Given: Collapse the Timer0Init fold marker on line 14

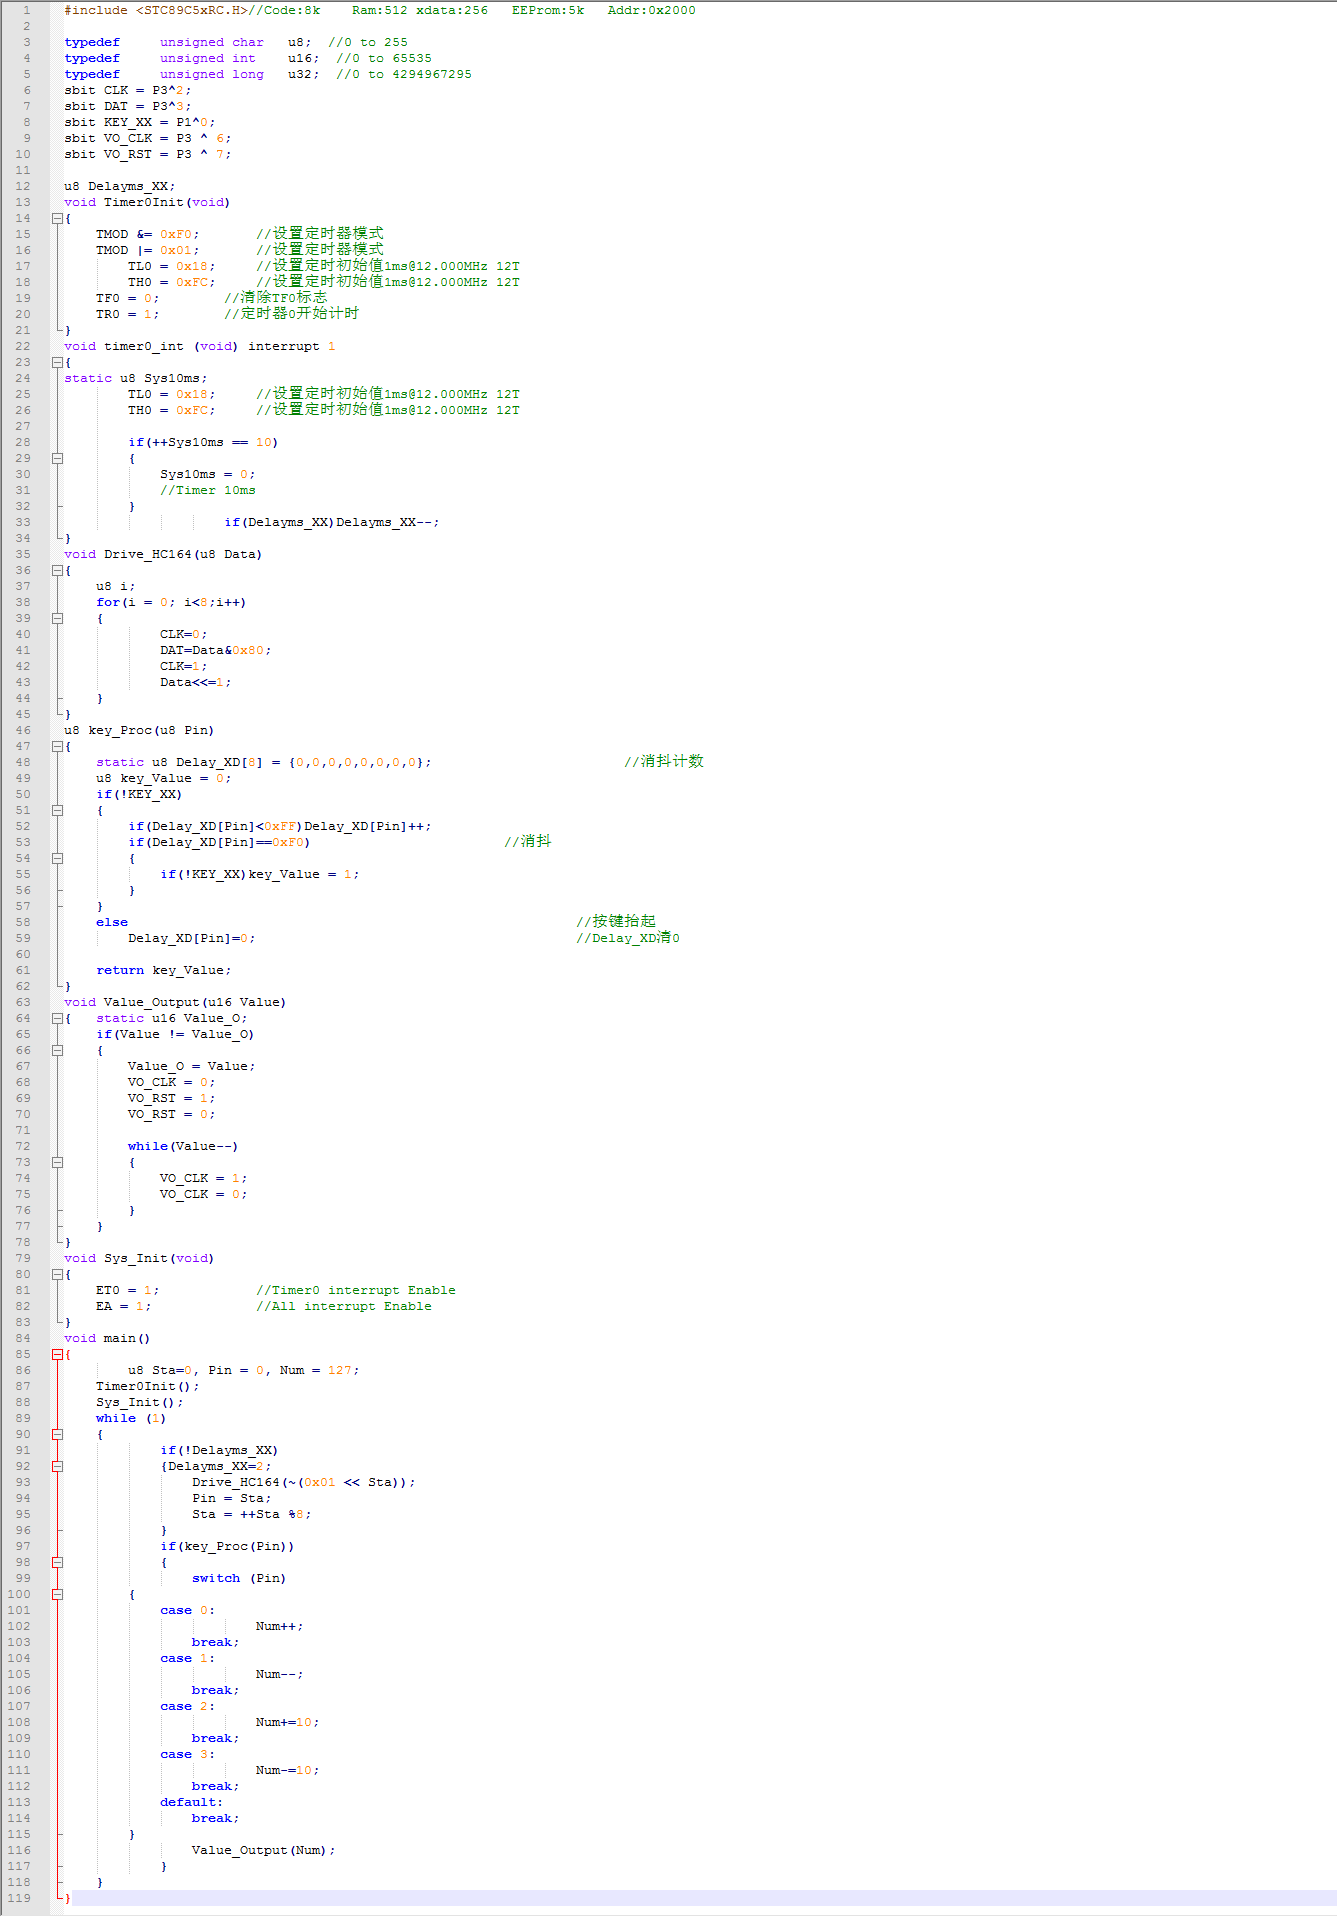Looking at the screenshot, I should tap(57, 218).
